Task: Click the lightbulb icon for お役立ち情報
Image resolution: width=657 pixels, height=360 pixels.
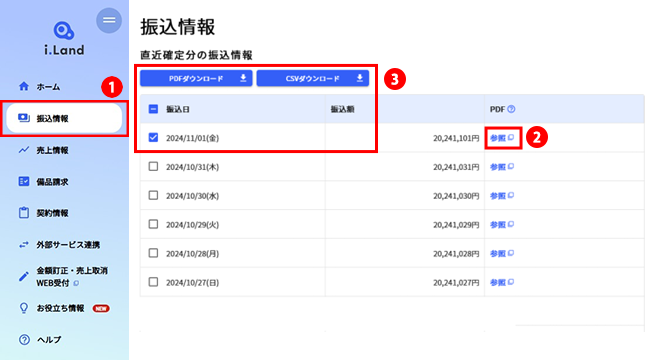Action: tap(24, 308)
